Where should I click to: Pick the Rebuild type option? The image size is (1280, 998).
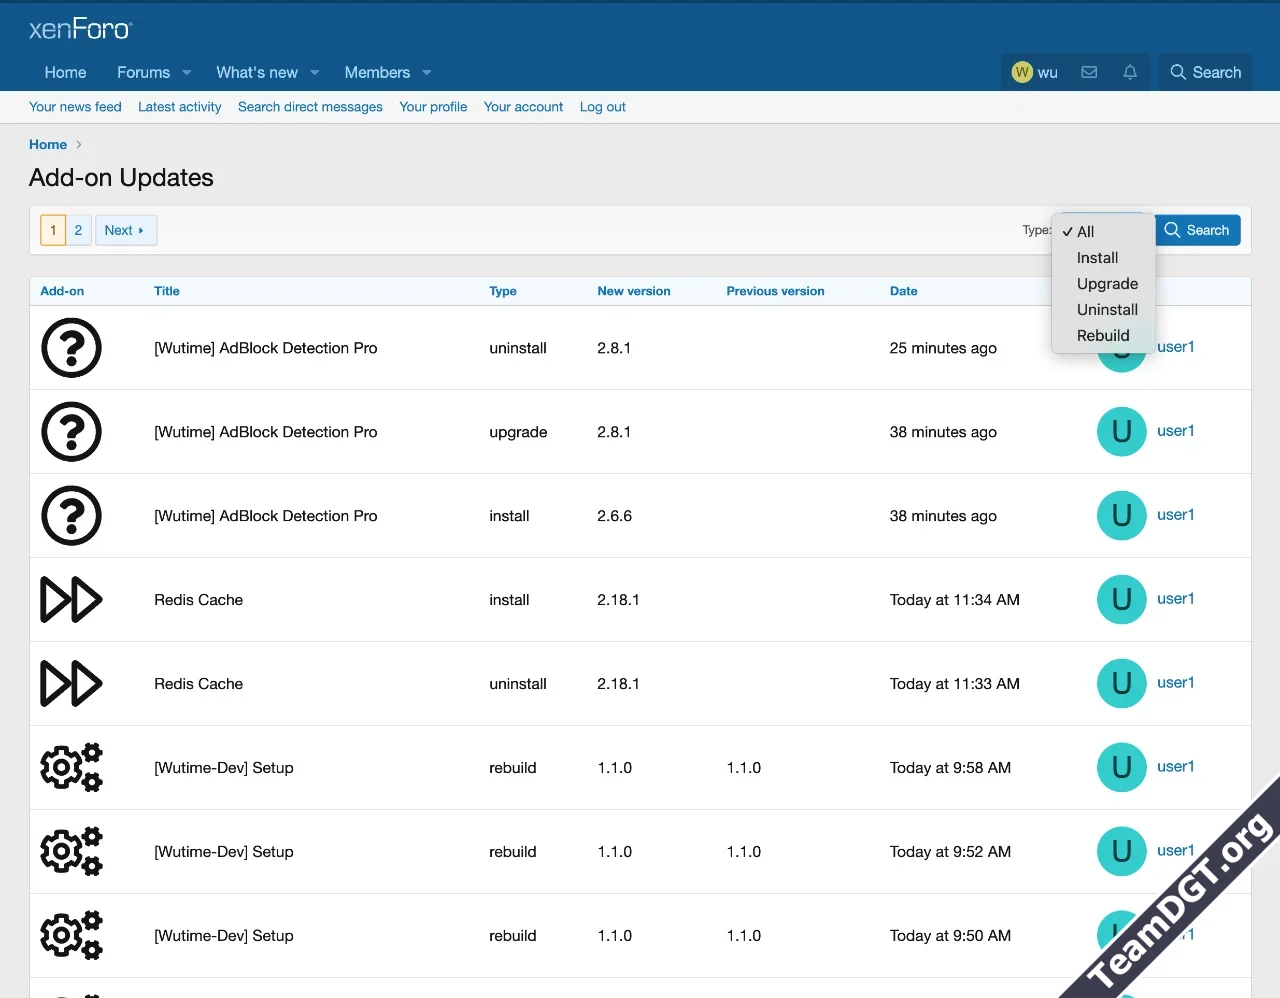pyautogui.click(x=1103, y=336)
